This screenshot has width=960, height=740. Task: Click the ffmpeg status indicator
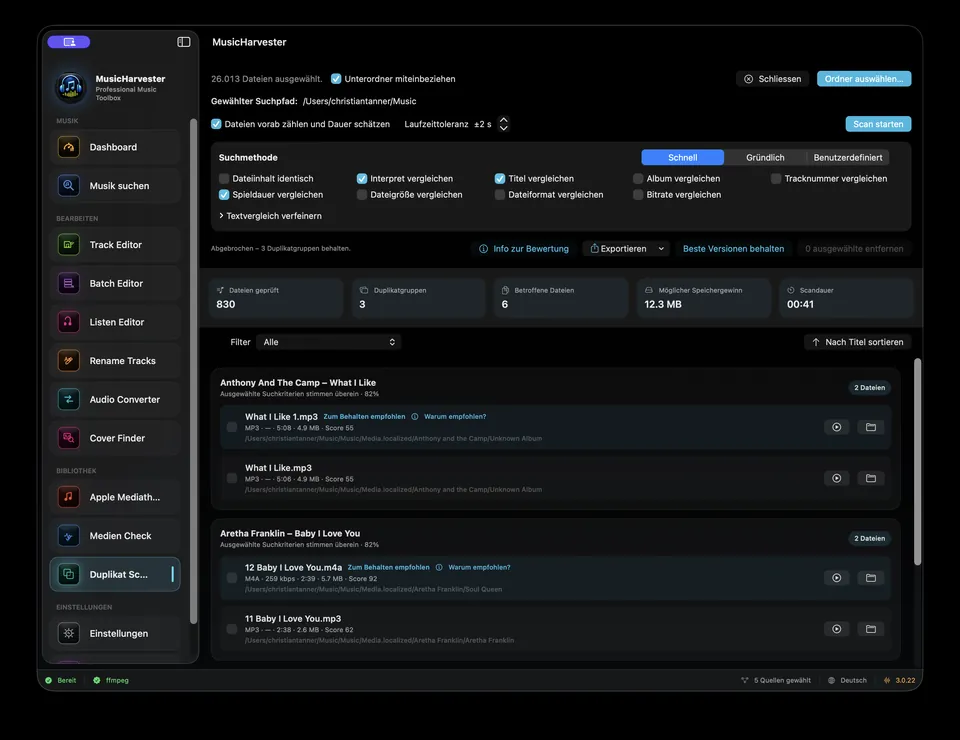pyautogui.click(x=111, y=680)
